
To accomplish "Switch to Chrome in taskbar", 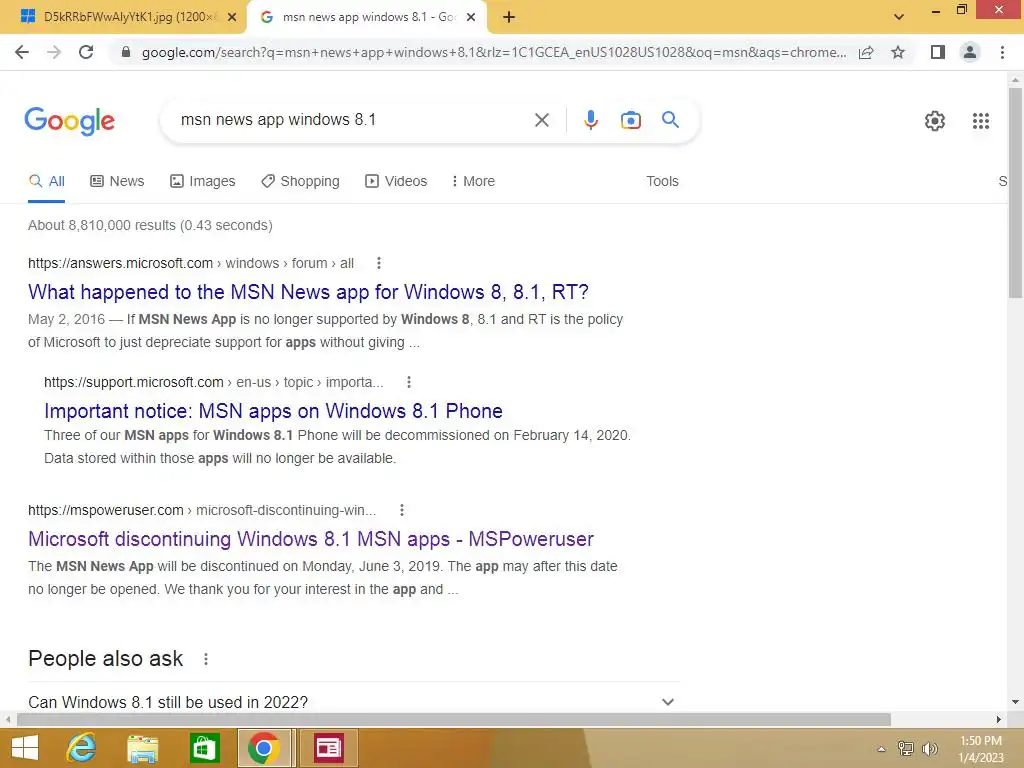I will point(264,748).
